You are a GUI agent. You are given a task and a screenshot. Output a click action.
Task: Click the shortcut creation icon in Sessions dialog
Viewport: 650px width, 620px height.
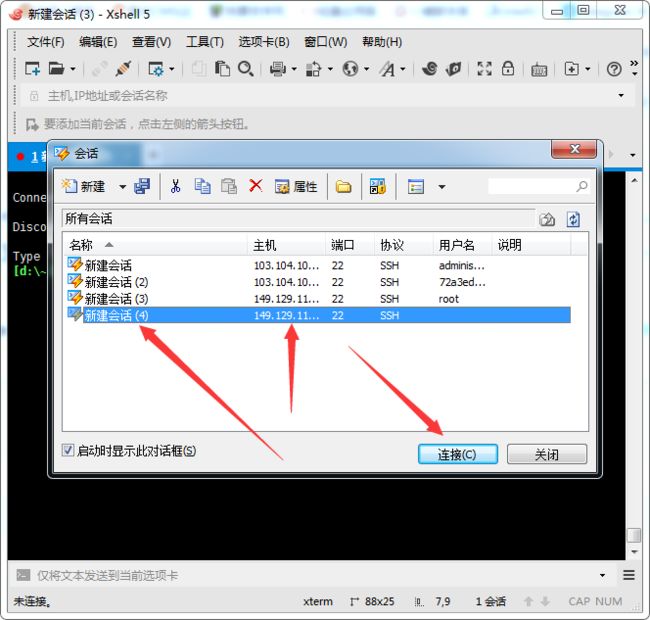tap(378, 186)
